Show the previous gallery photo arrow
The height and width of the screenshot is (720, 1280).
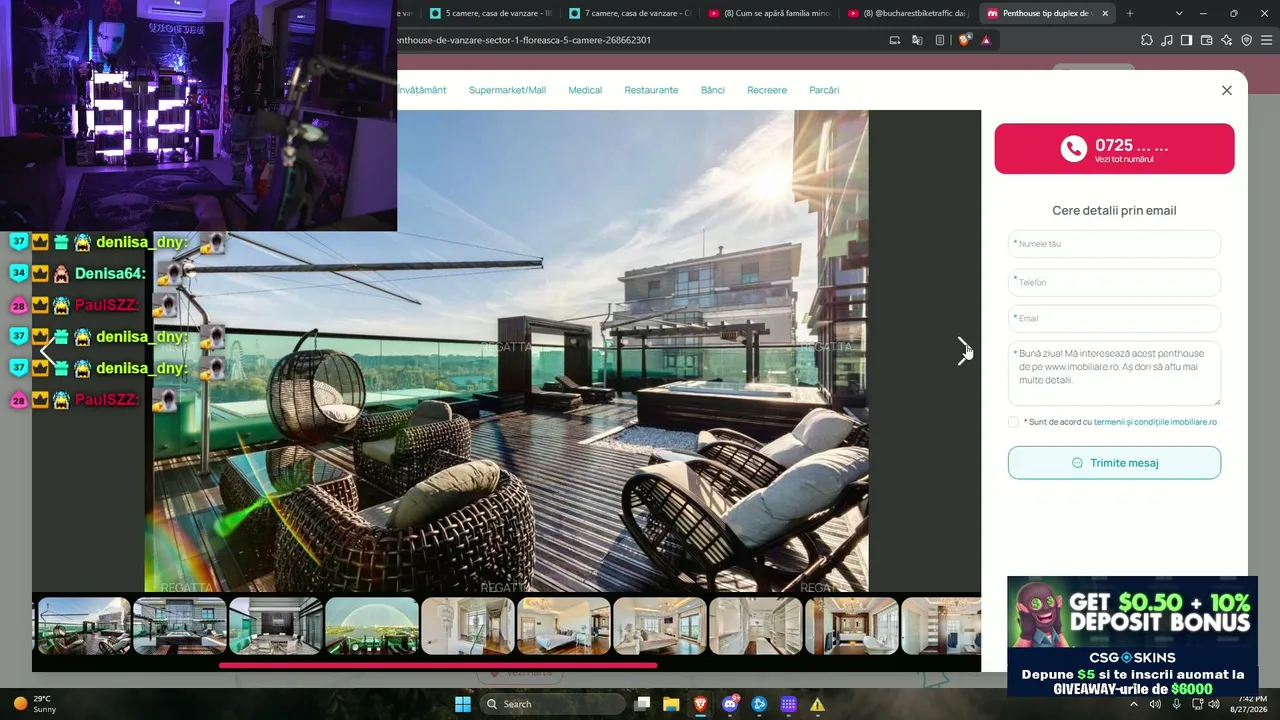coord(47,351)
